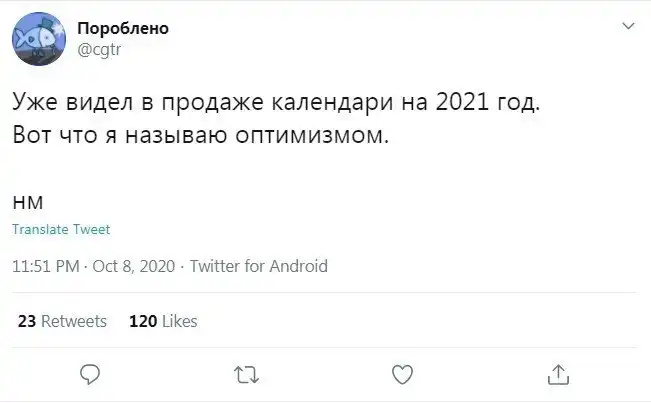This screenshot has width=651, height=403.
Task: Retweet this tweet using the arrows icon
Action: (x=245, y=375)
